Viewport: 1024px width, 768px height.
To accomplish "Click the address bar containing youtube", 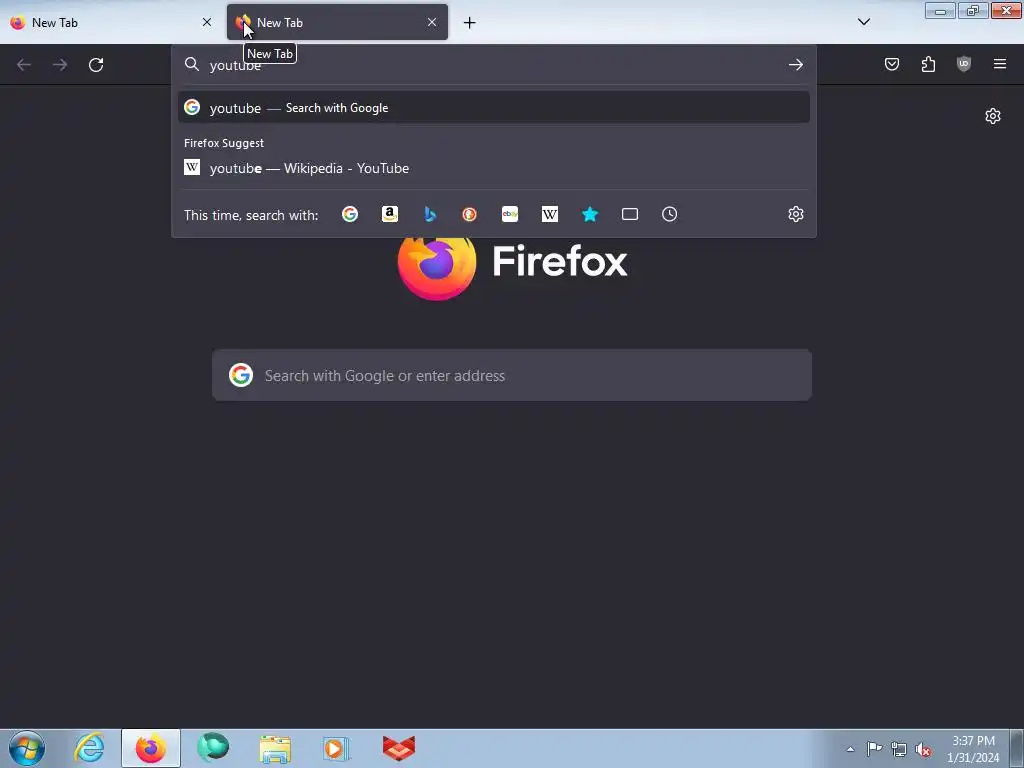I will pyautogui.click(x=494, y=65).
